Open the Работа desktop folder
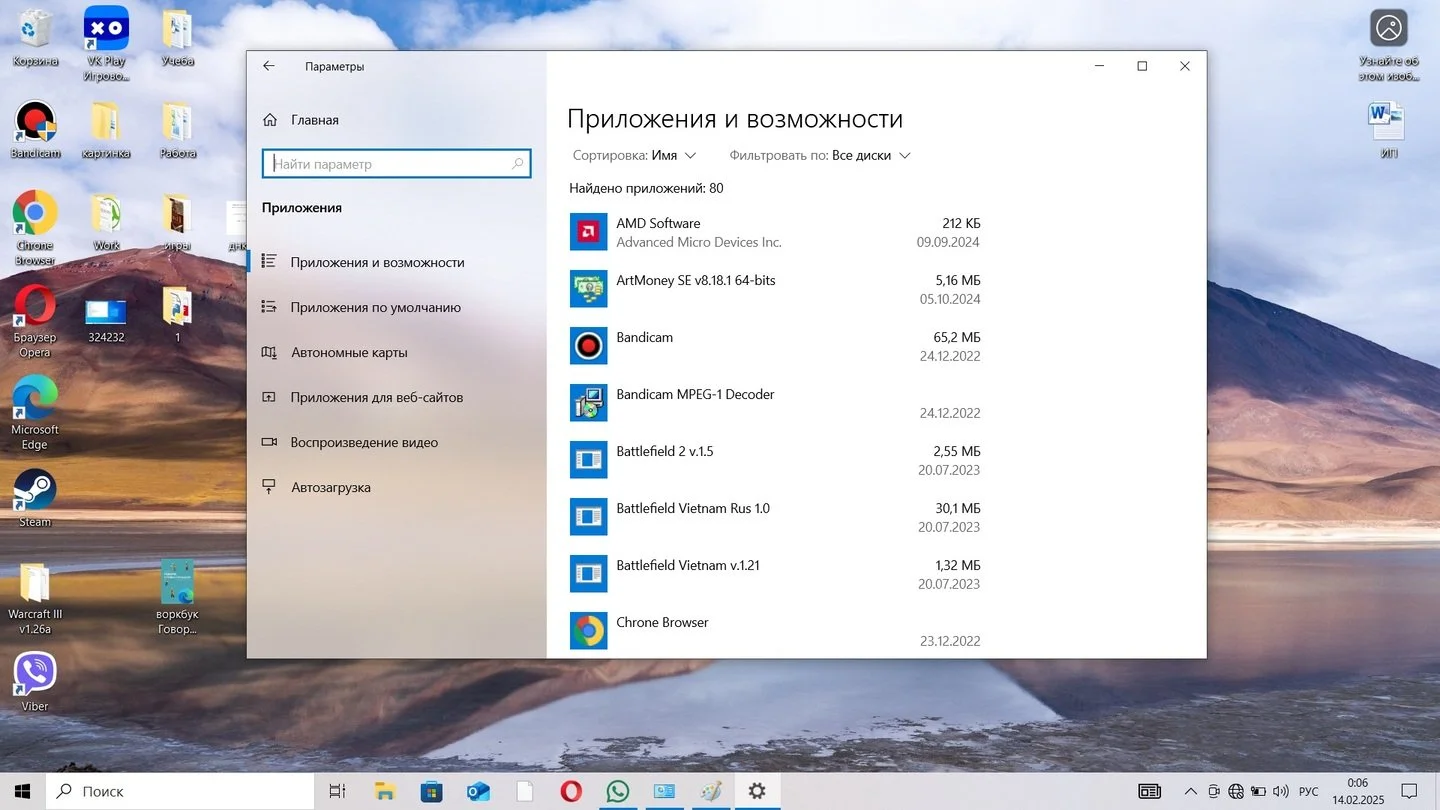This screenshot has height=810, width=1440. [177, 130]
